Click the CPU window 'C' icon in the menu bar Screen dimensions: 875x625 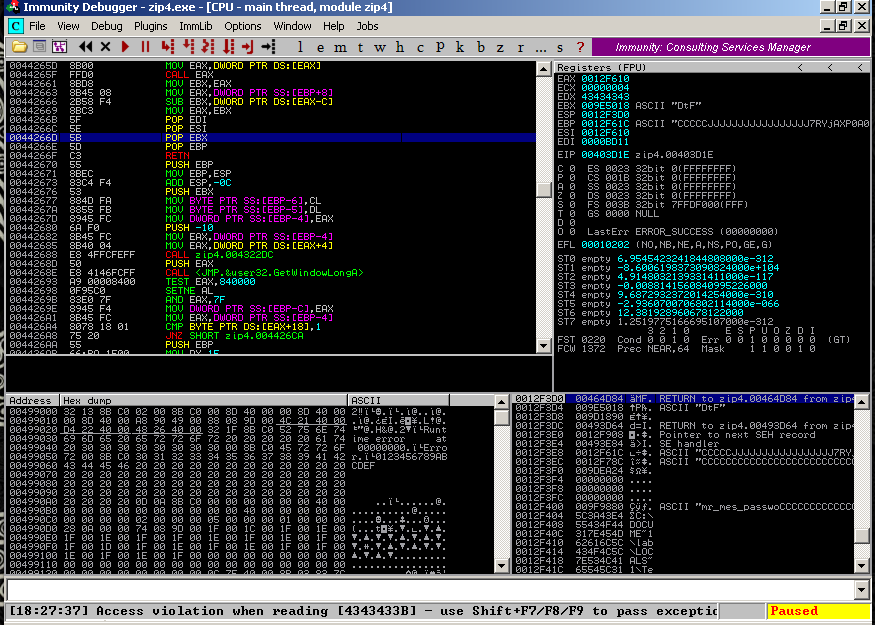[16, 26]
